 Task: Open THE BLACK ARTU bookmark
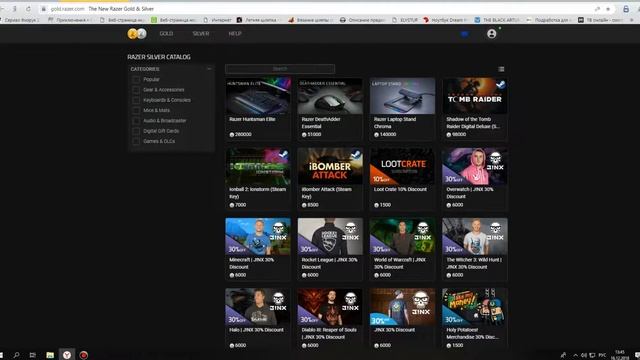coord(498,20)
